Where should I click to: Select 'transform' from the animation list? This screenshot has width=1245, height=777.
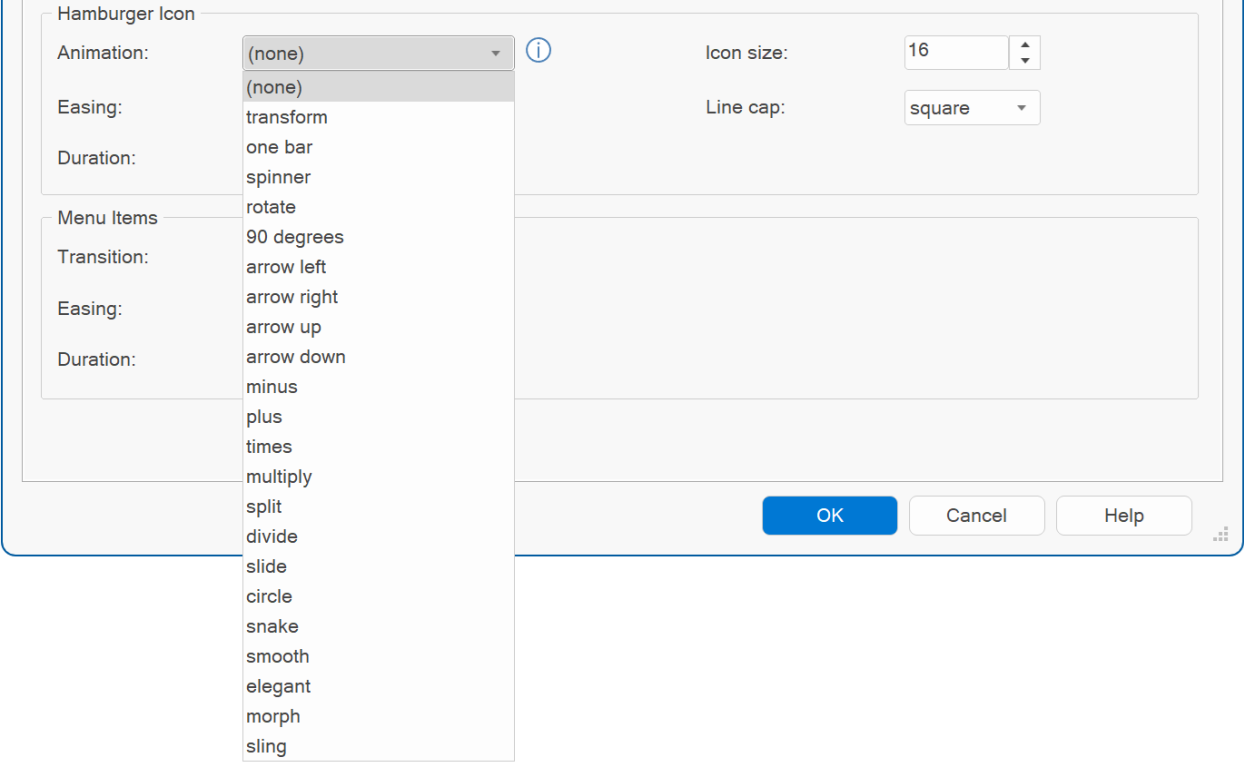click(x=287, y=117)
